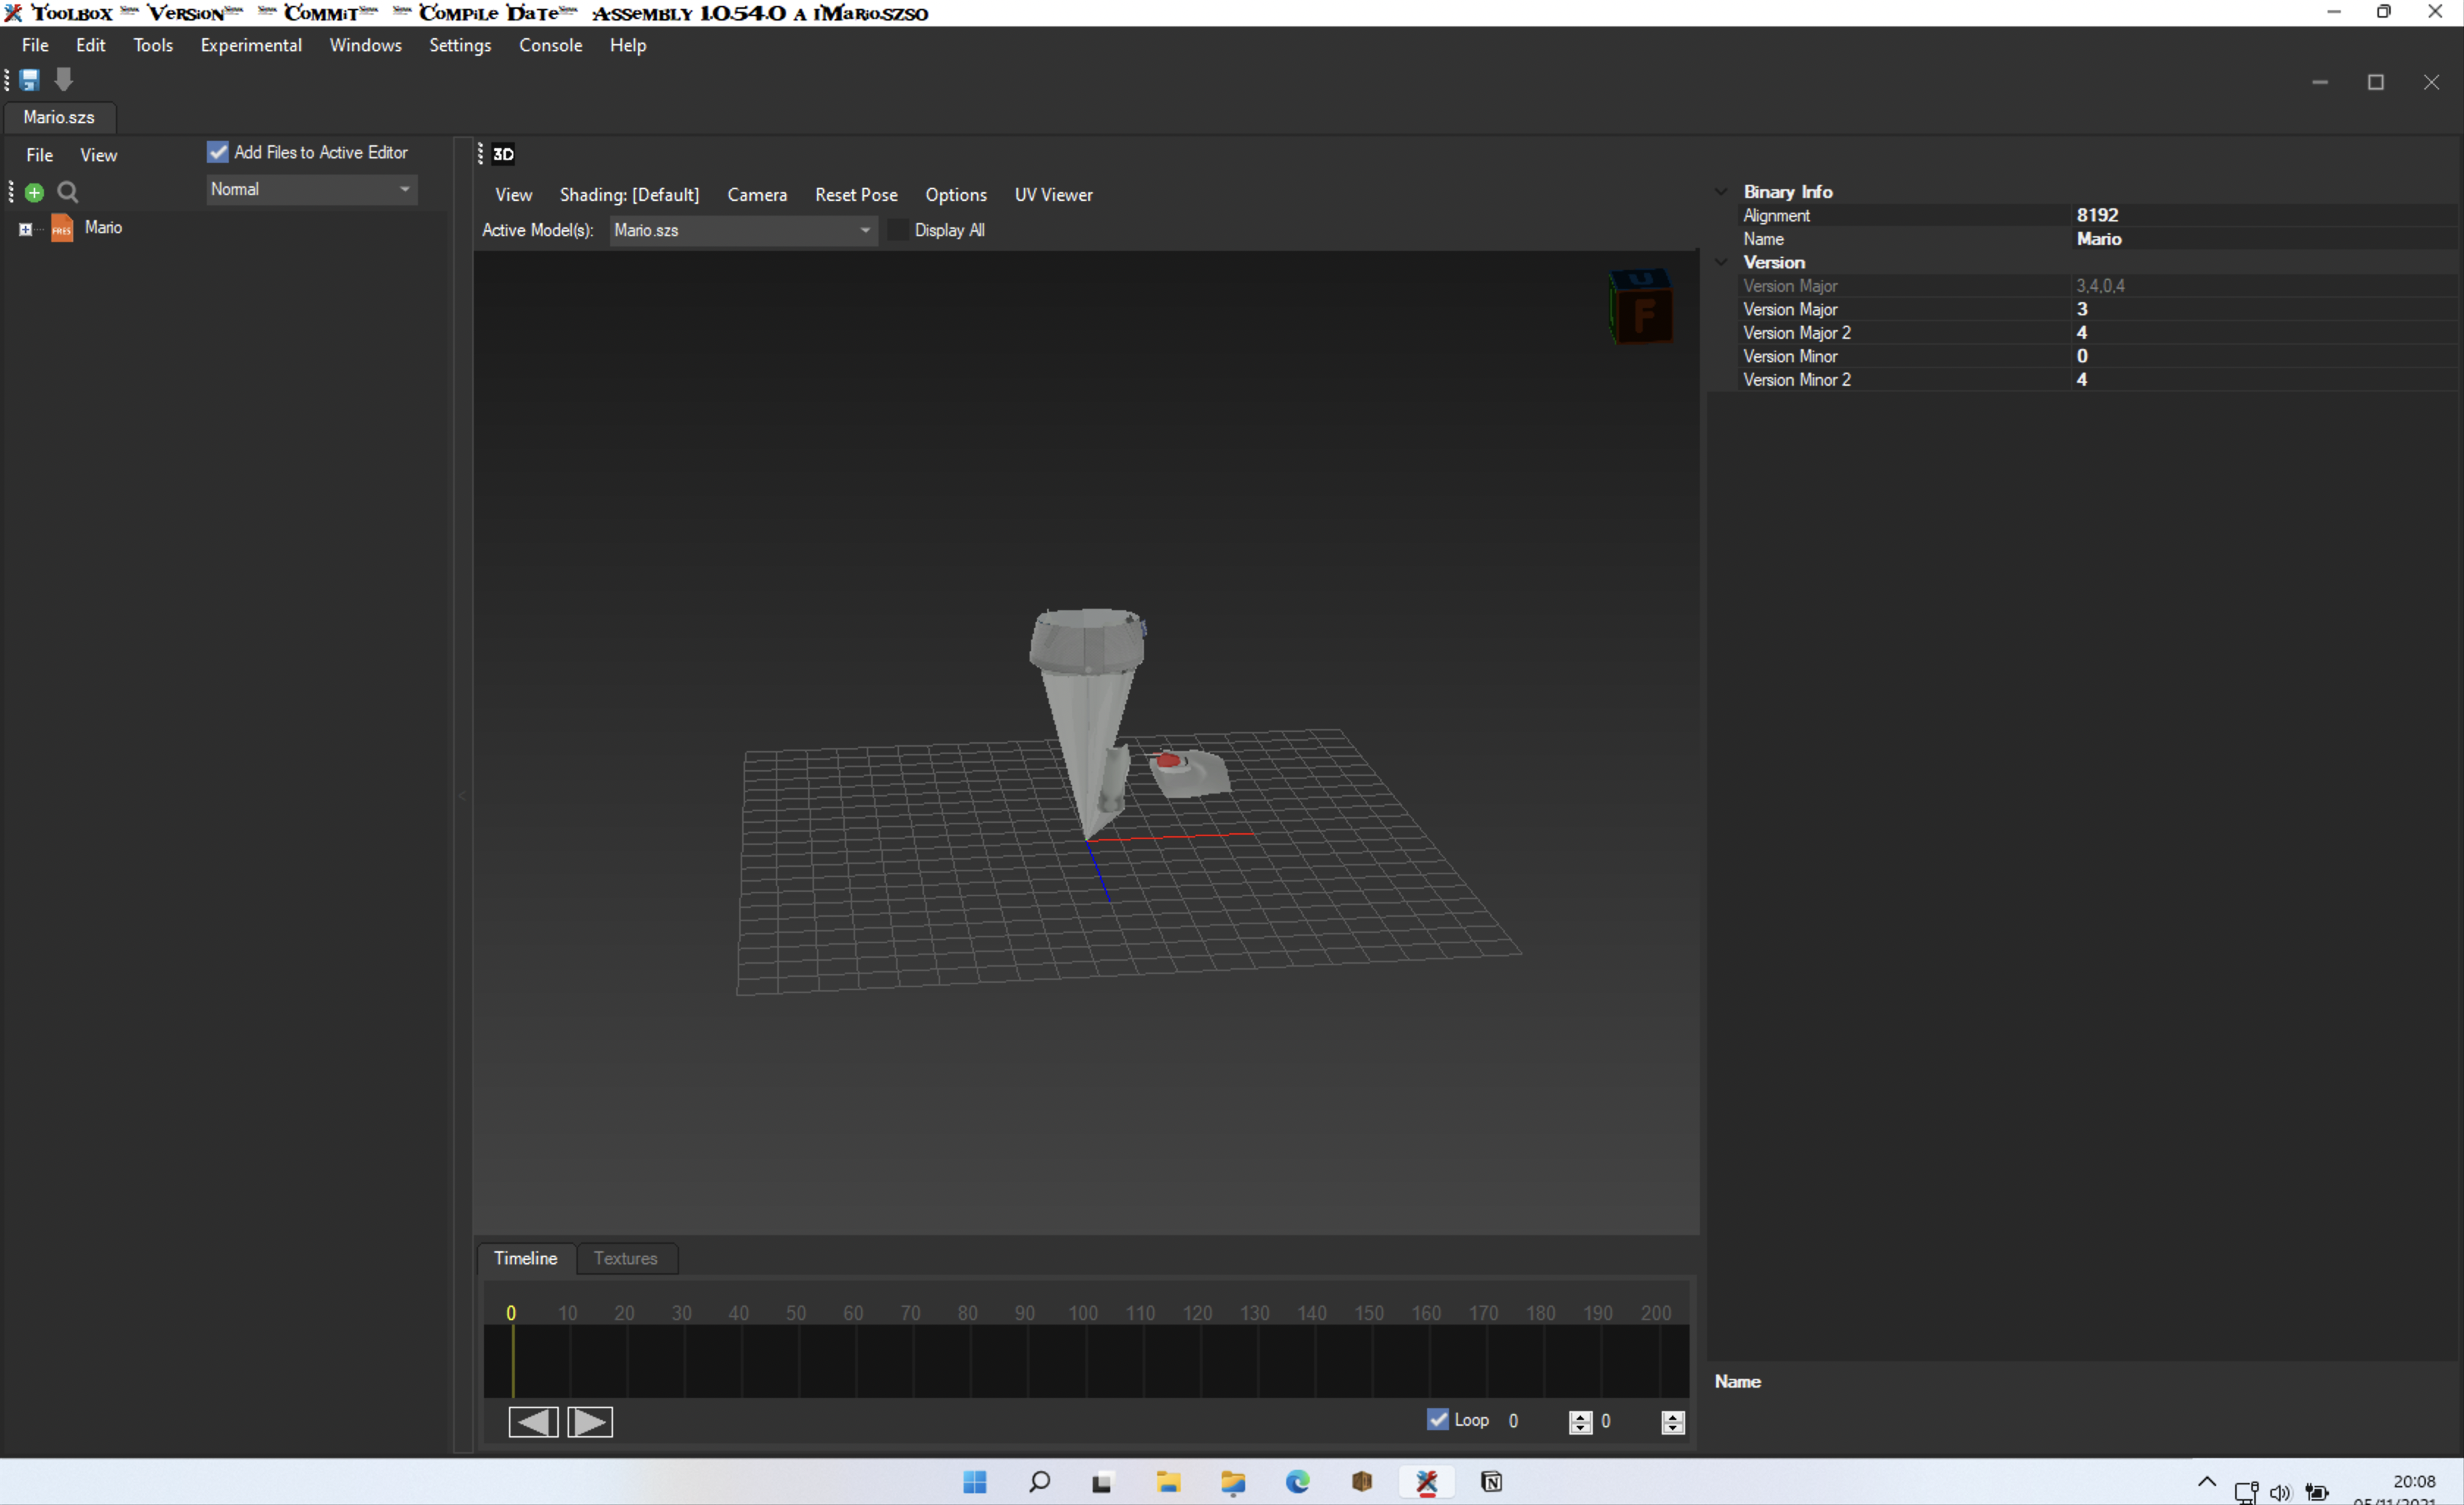The width and height of the screenshot is (2464, 1505).
Task: Open the Experimental menu
Action: 251,45
